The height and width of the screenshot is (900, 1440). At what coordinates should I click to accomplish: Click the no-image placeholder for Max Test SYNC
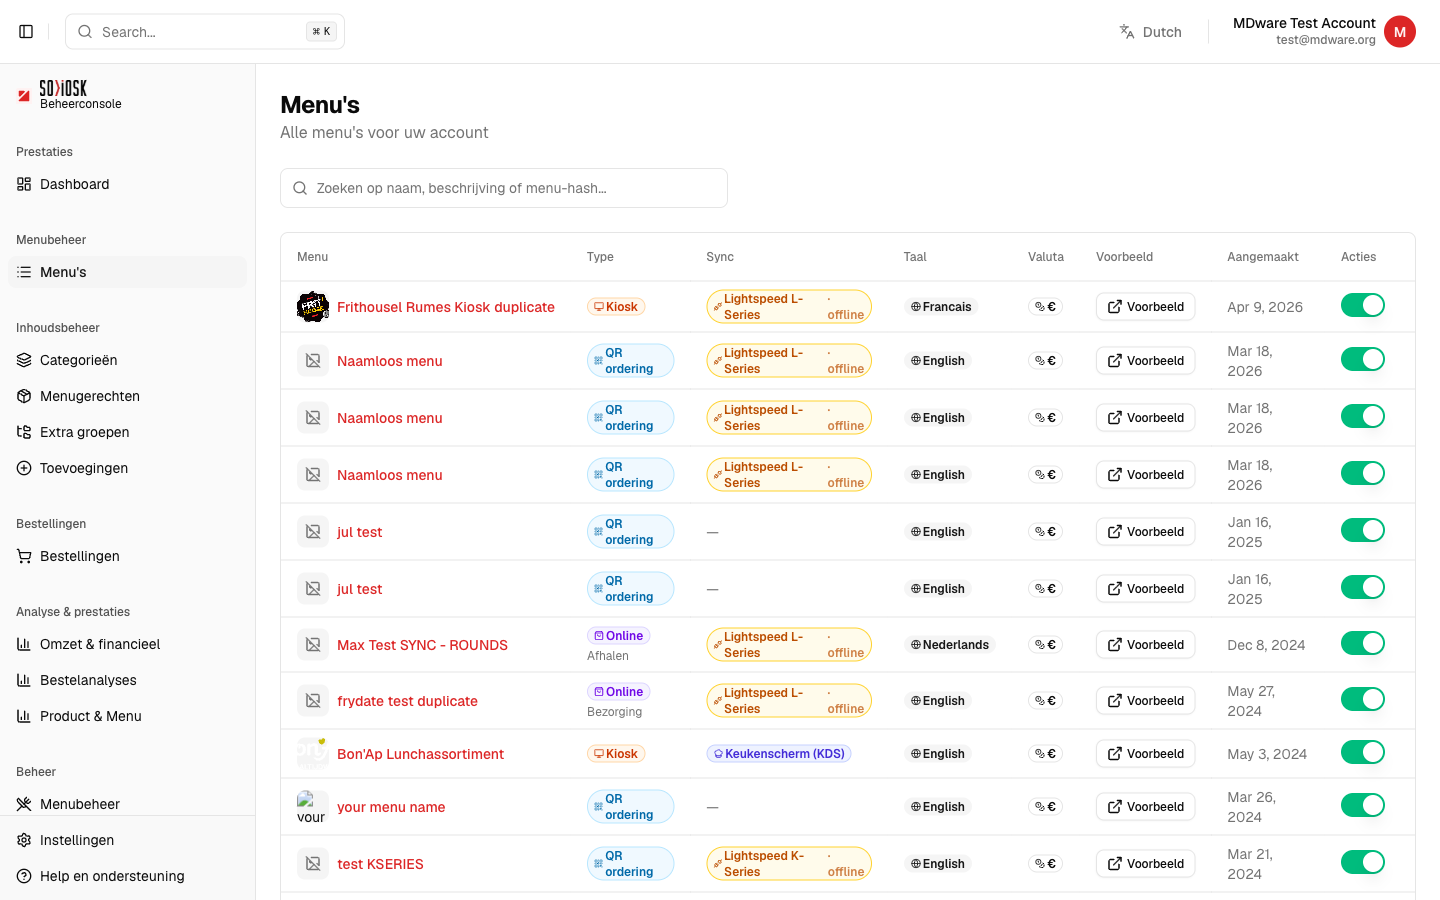pos(313,645)
